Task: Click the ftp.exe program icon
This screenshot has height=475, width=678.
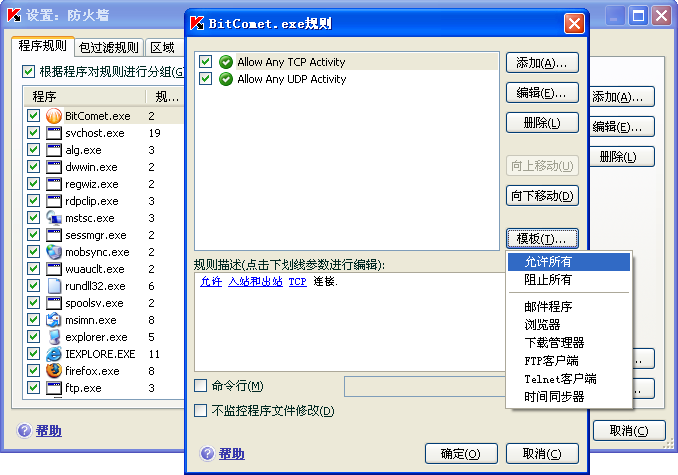Action: click(54, 388)
